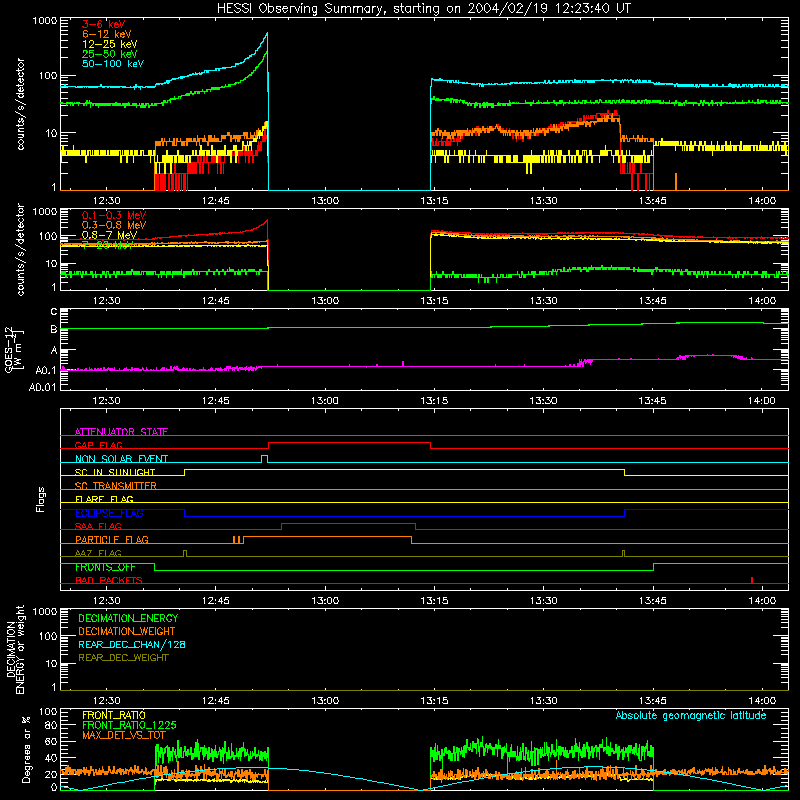Click the 14:00 tick label below GOES panel
The height and width of the screenshot is (800, 800).
coord(762,401)
